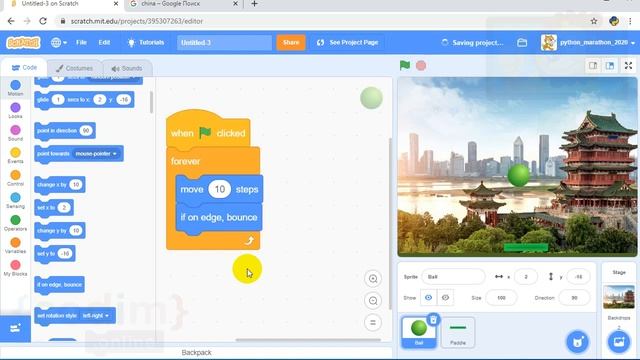Viewport: 640px width, 360px height.
Task: Select the Sound block category
Action: click(x=16, y=133)
